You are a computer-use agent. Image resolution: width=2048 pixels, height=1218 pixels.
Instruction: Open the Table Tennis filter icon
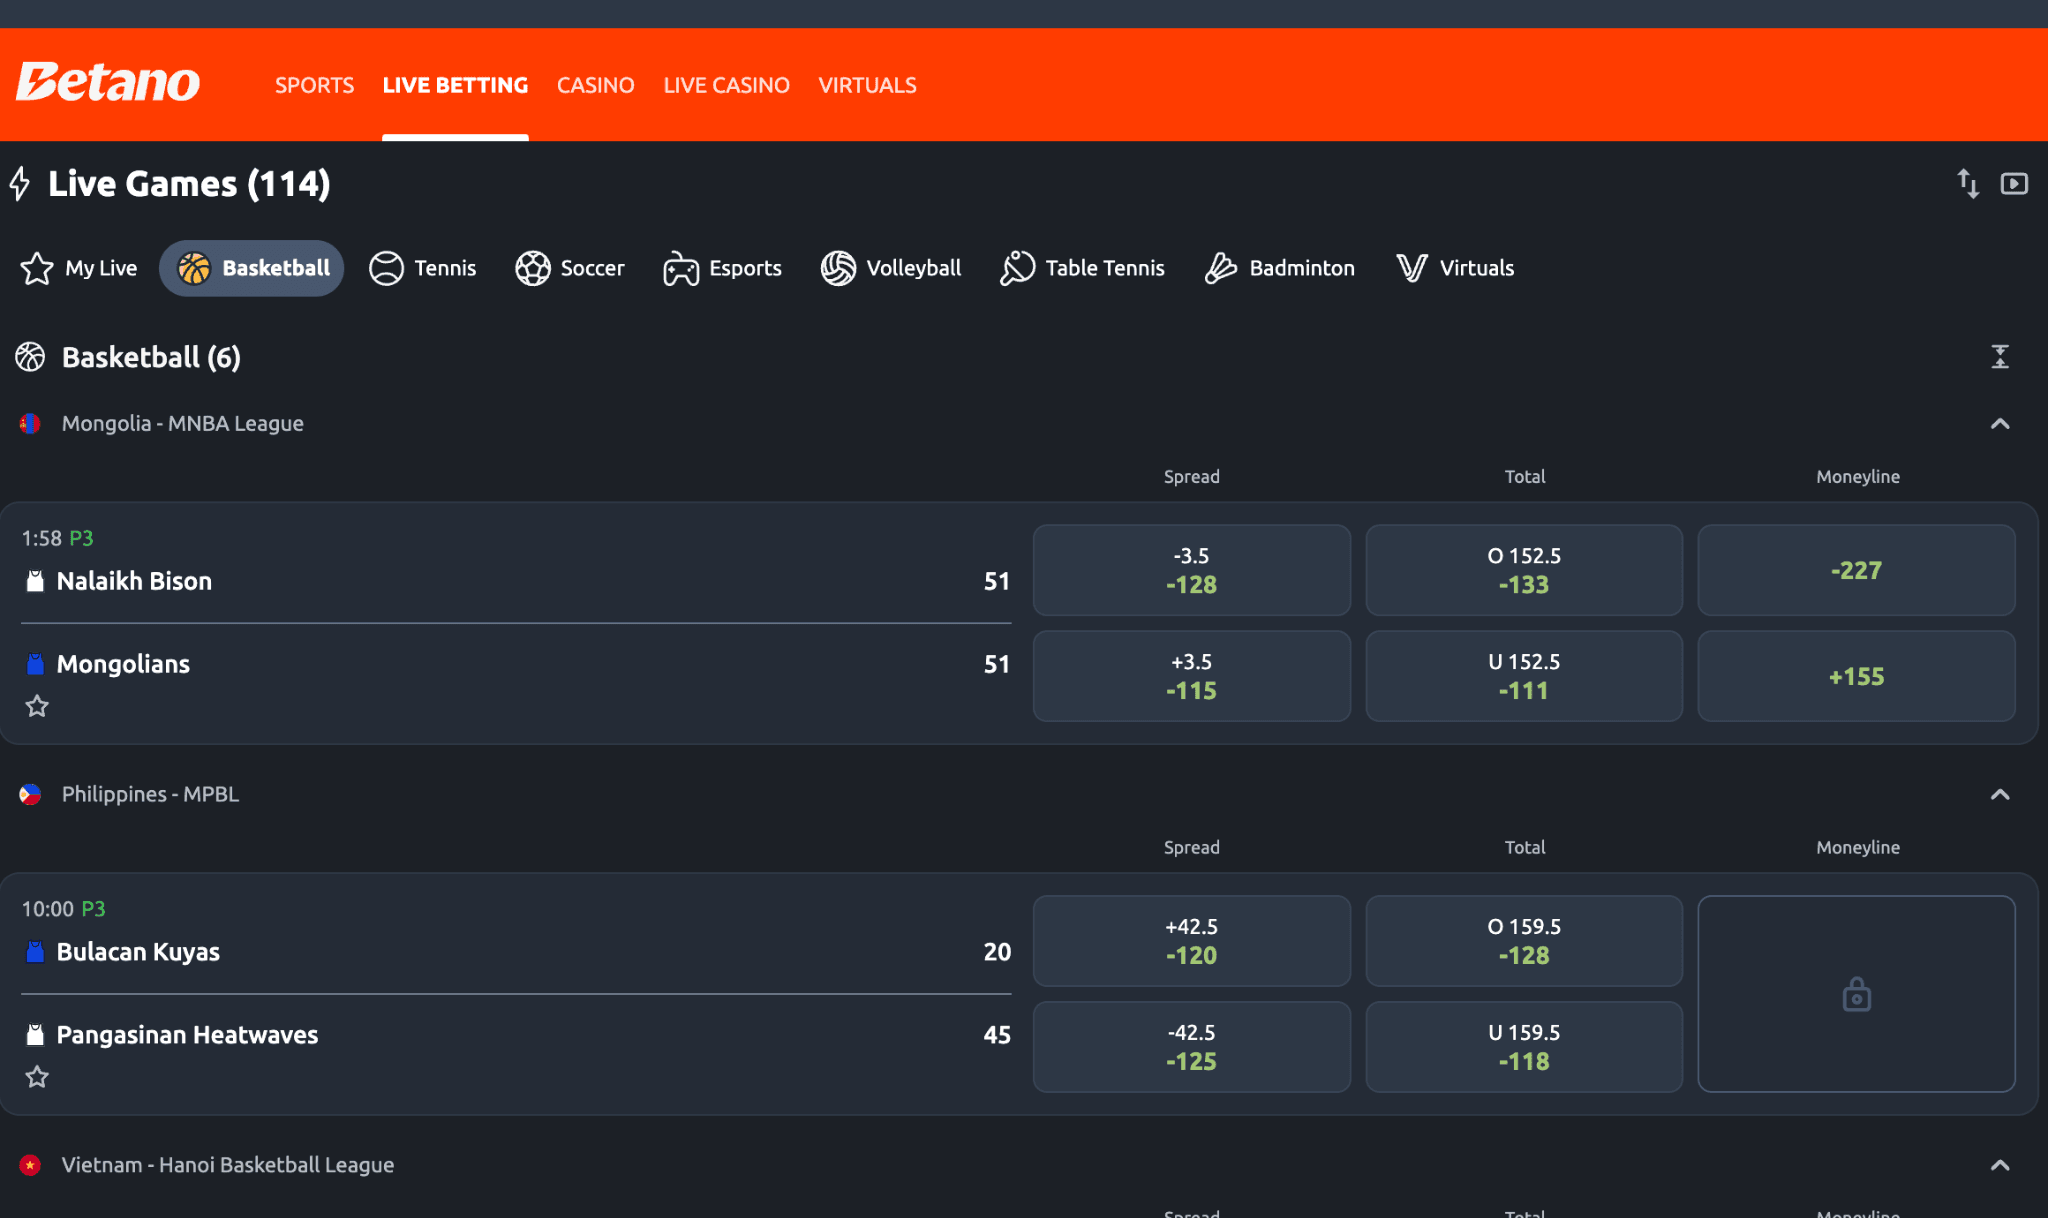click(1017, 267)
